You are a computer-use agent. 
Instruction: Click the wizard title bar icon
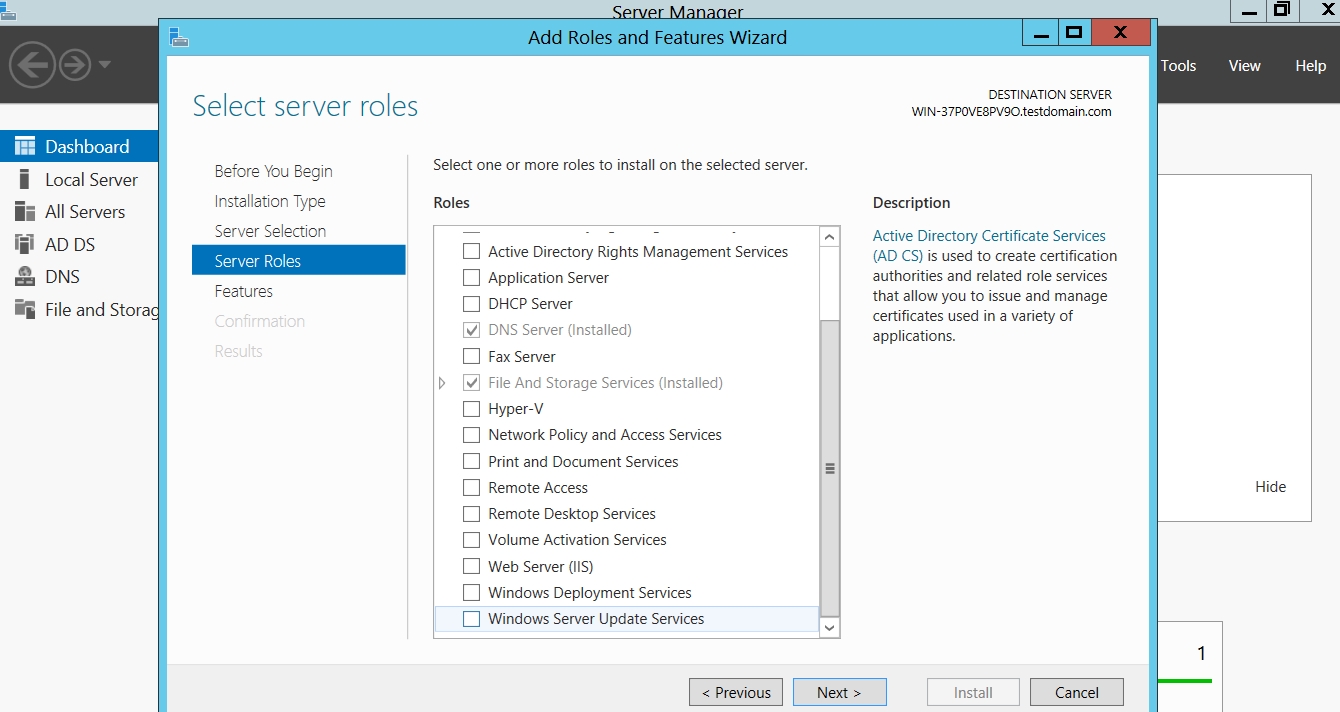pyautogui.click(x=179, y=37)
